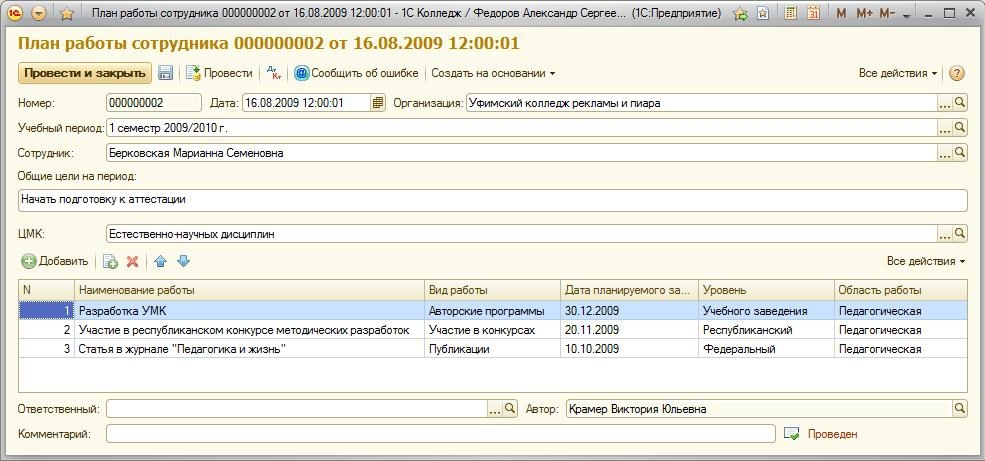Image resolution: width=985 pixels, height=461 pixels.
Task: Click the 1C main menu logo icon
Action: pos(17,13)
